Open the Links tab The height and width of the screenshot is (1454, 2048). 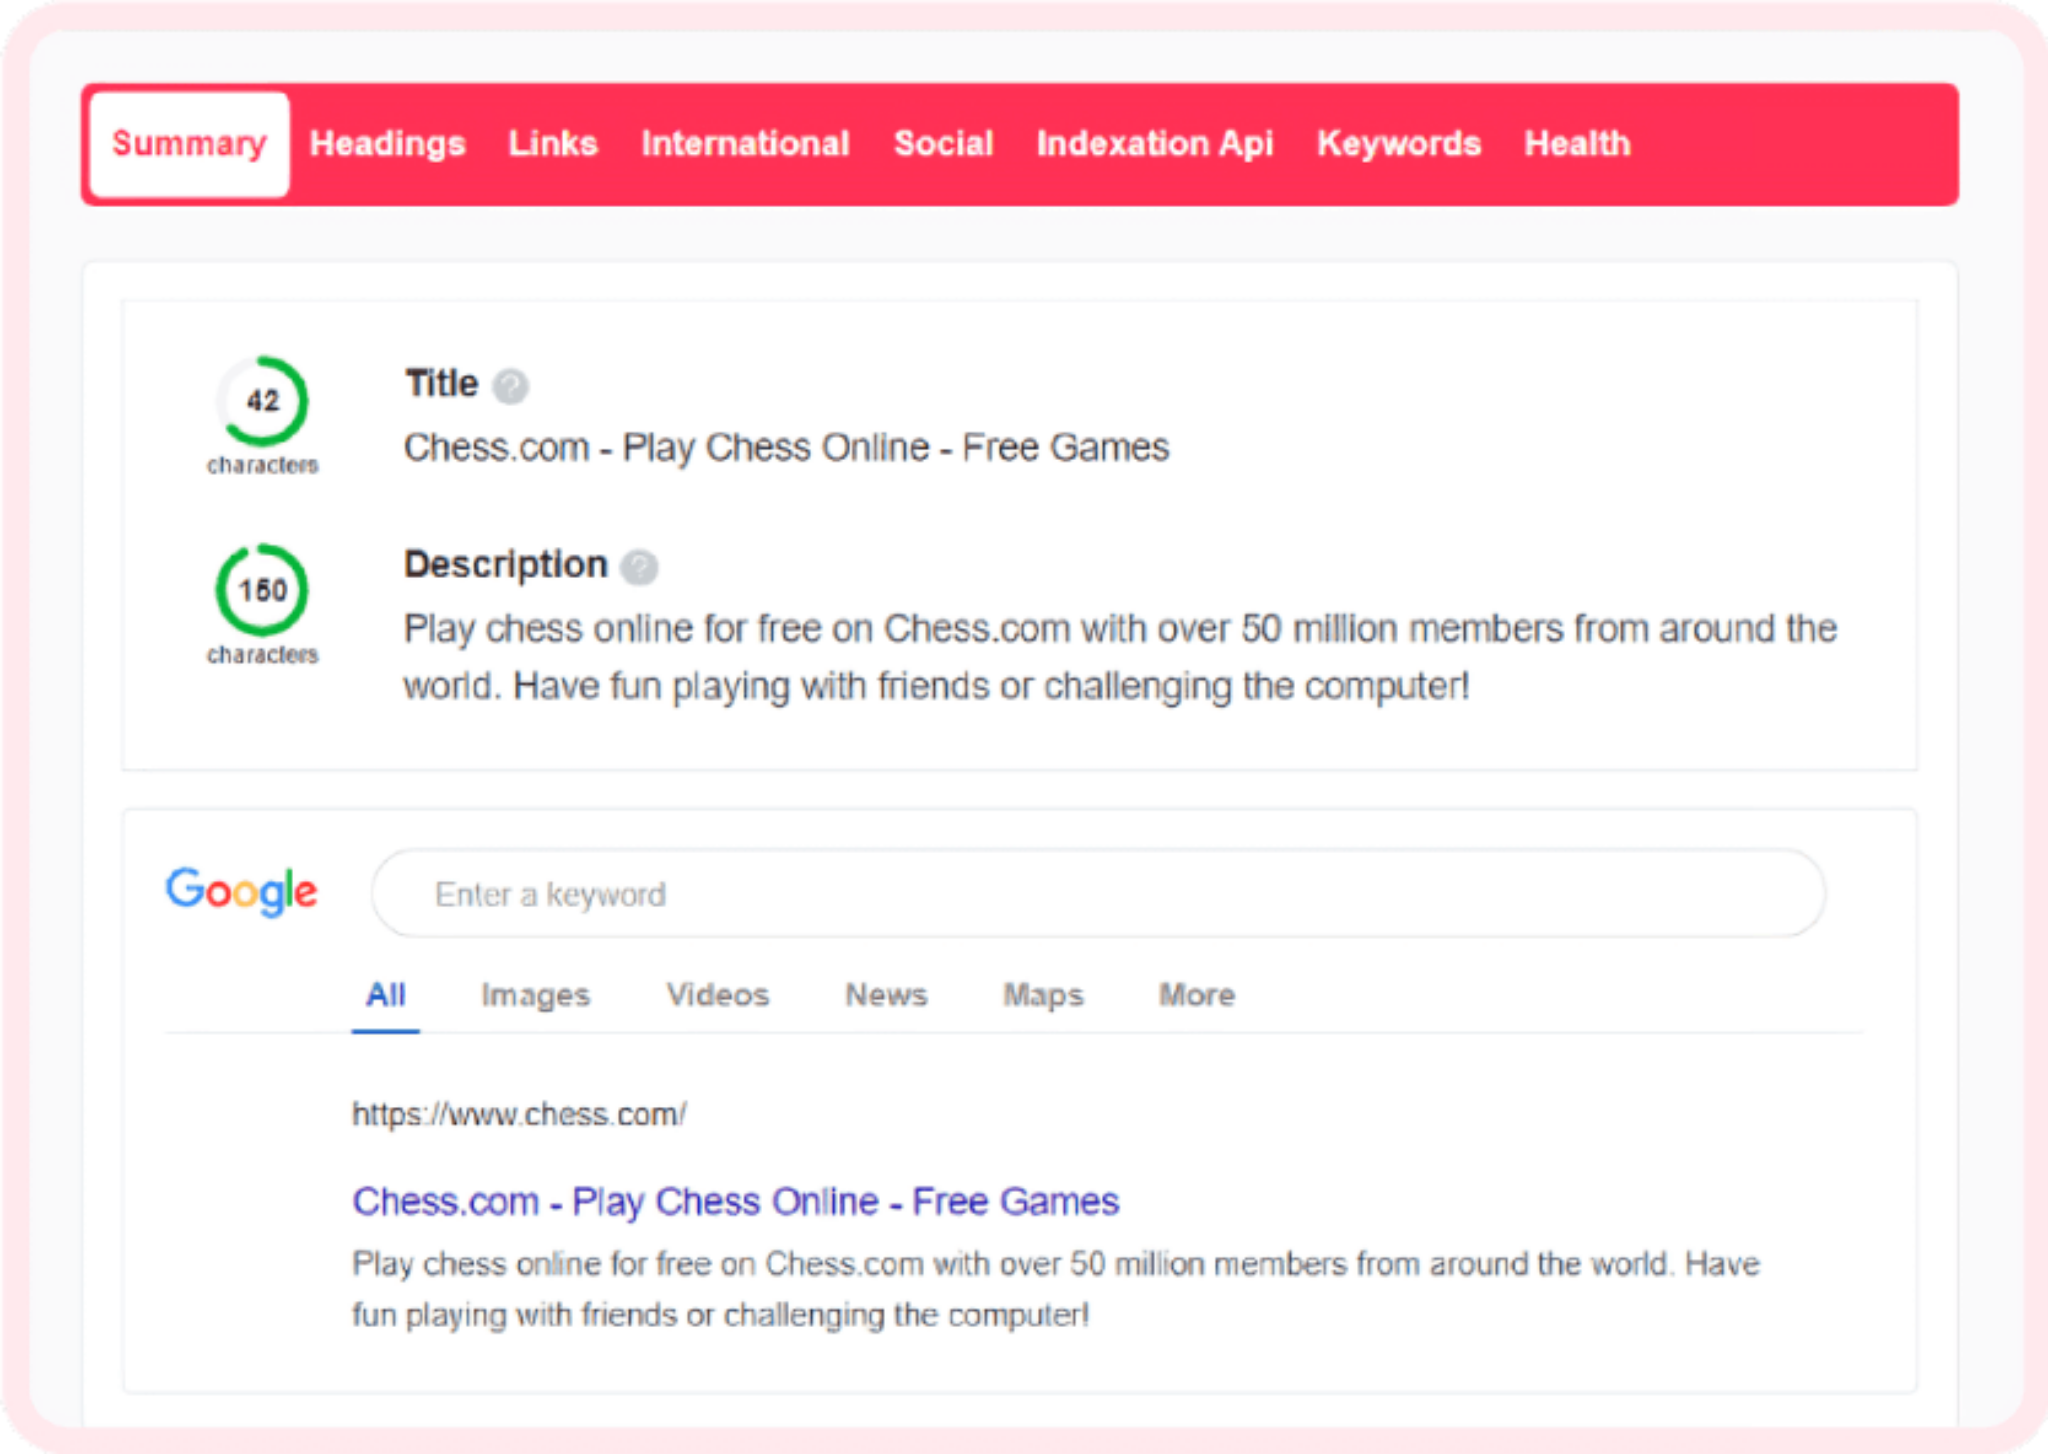553,144
